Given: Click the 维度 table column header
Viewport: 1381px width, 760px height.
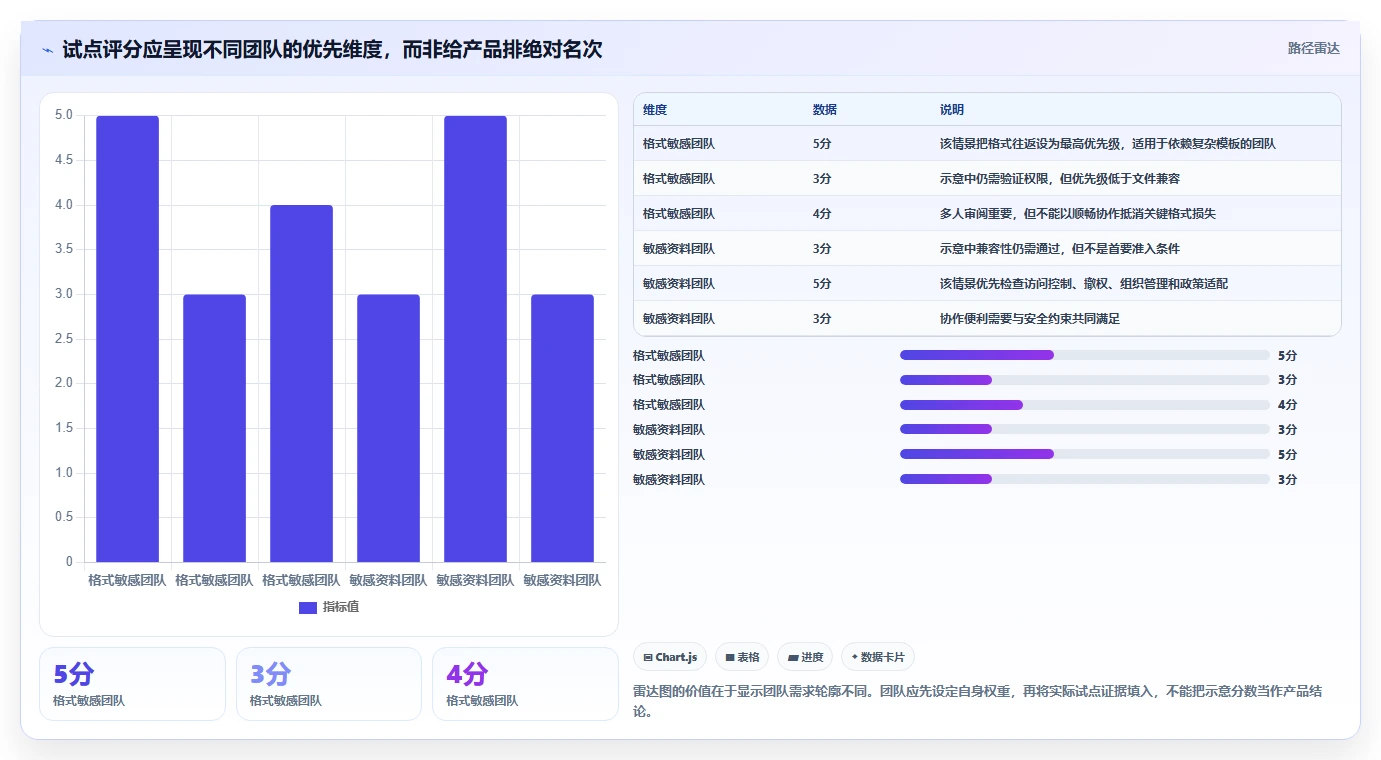Looking at the screenshot, I should [x=655, y=109].
